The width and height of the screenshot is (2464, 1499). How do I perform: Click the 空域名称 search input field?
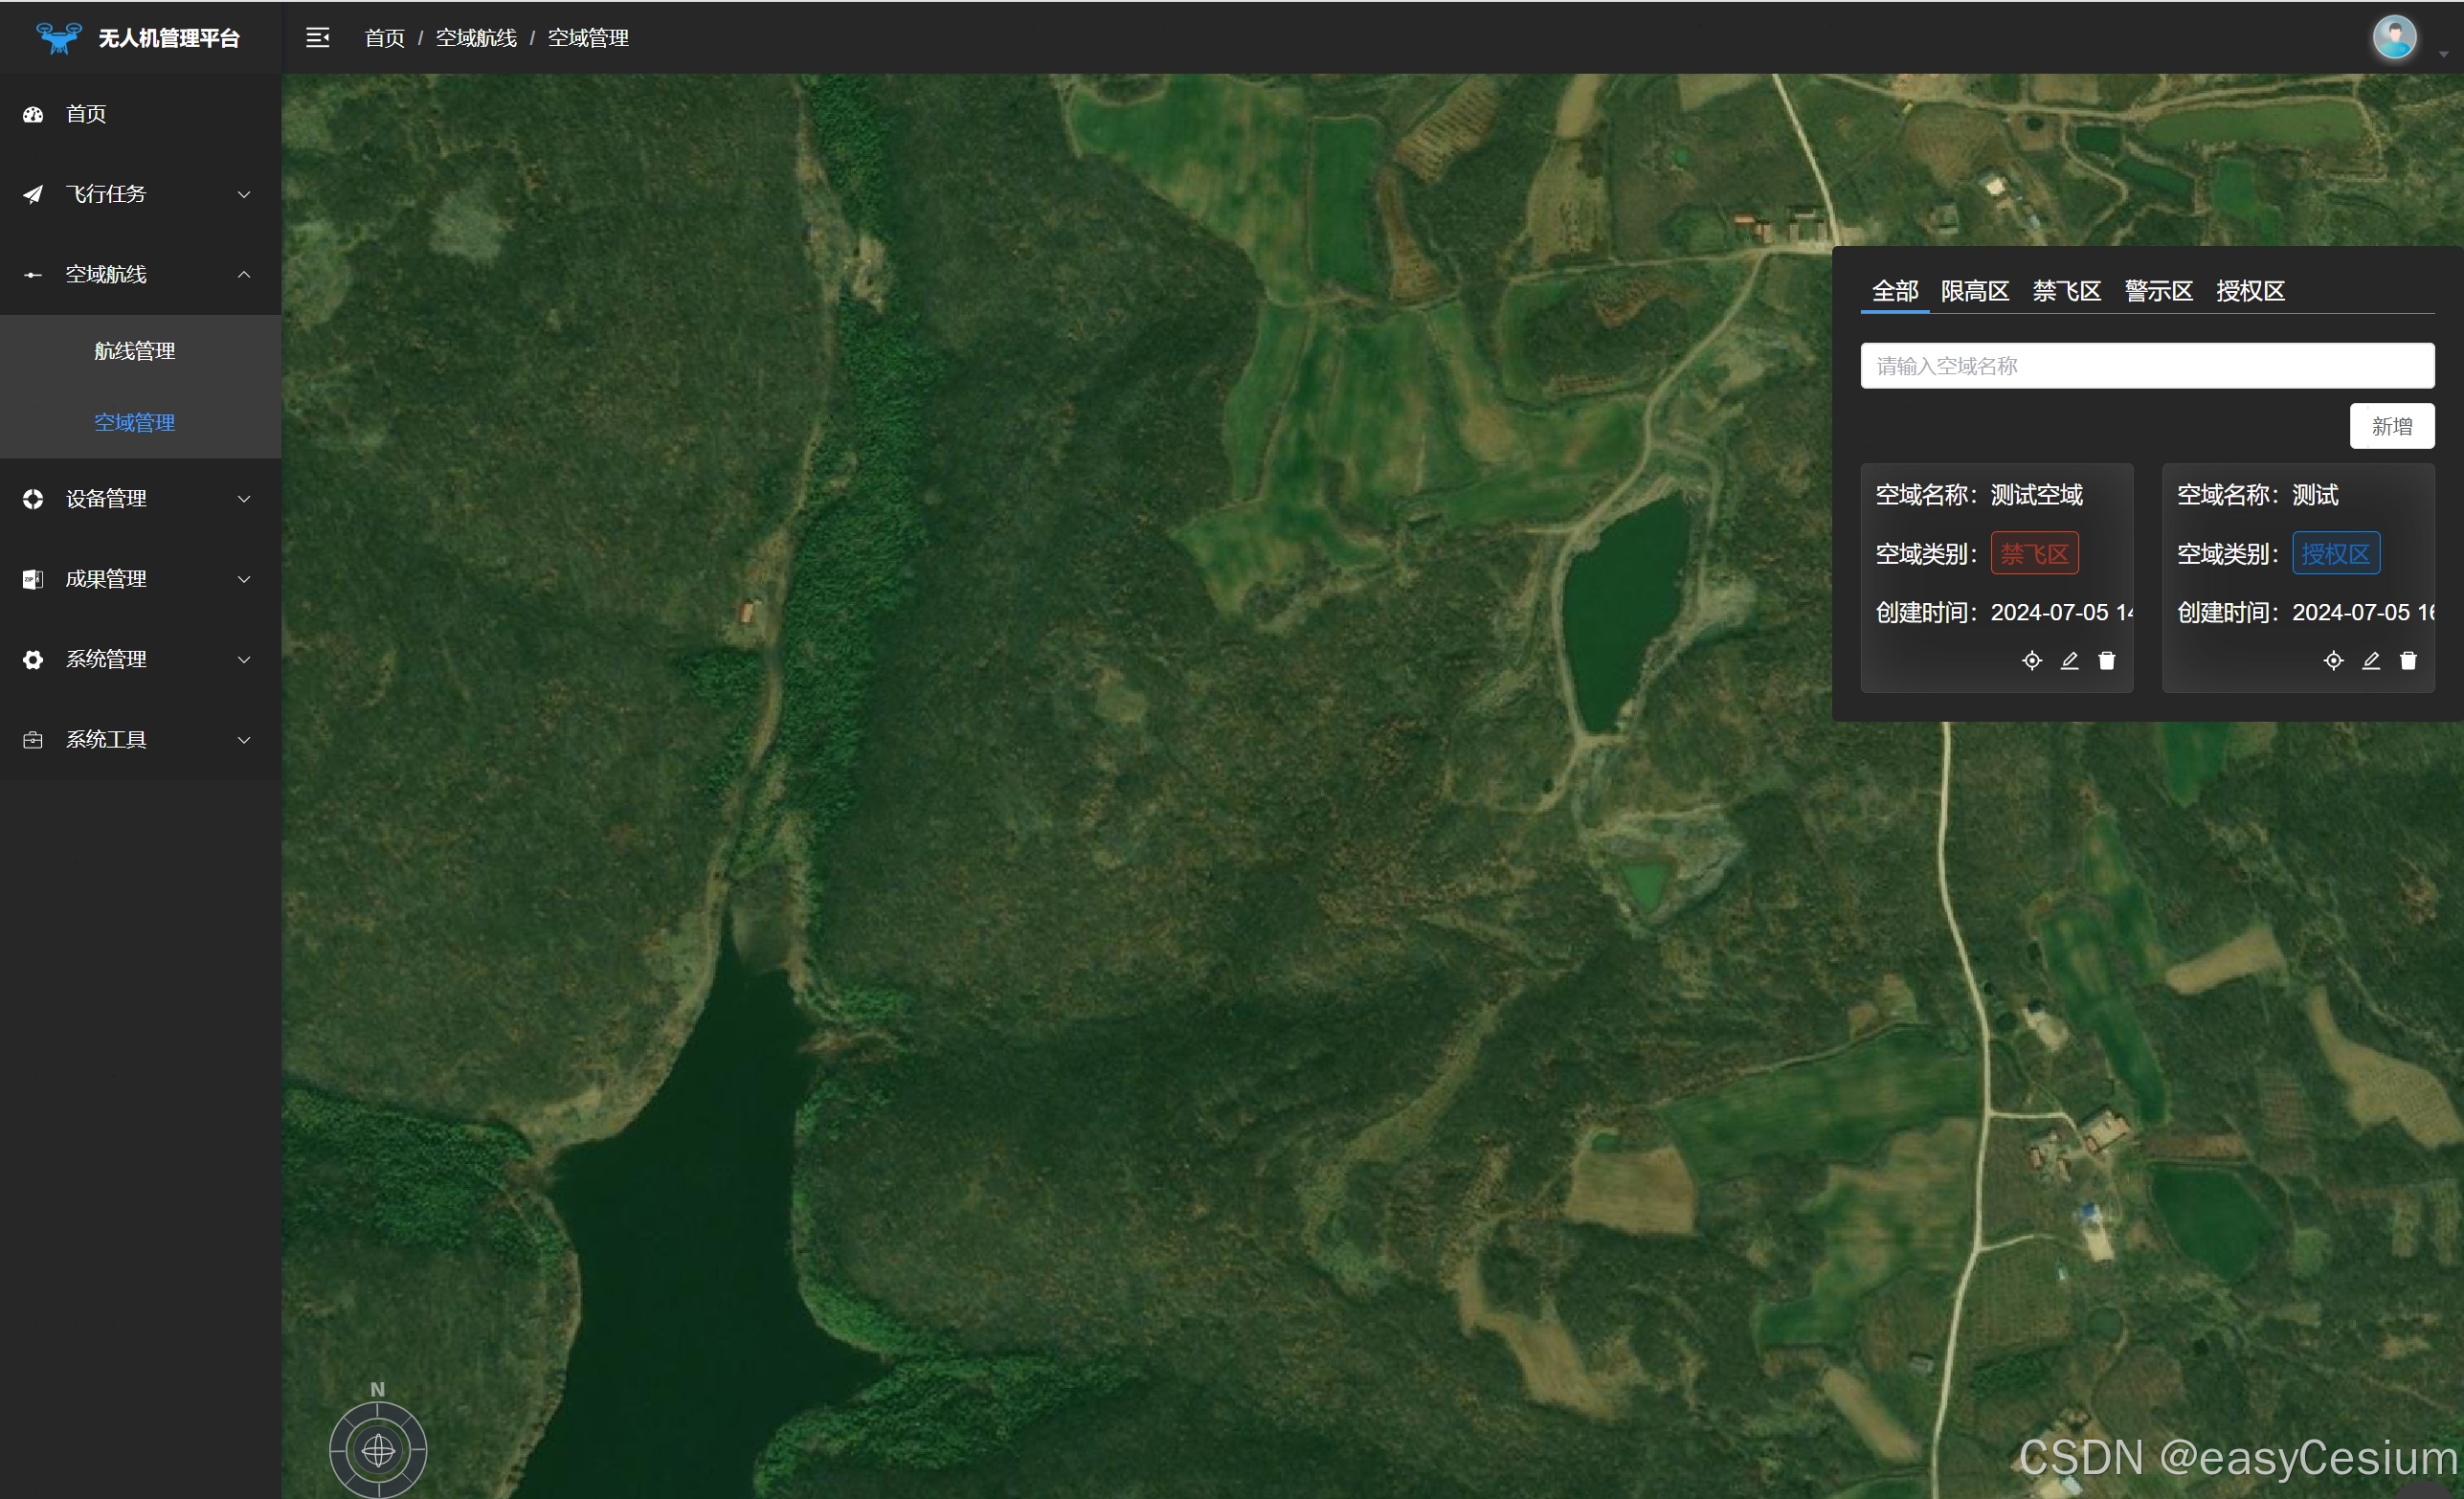[x=2146, y=366]
